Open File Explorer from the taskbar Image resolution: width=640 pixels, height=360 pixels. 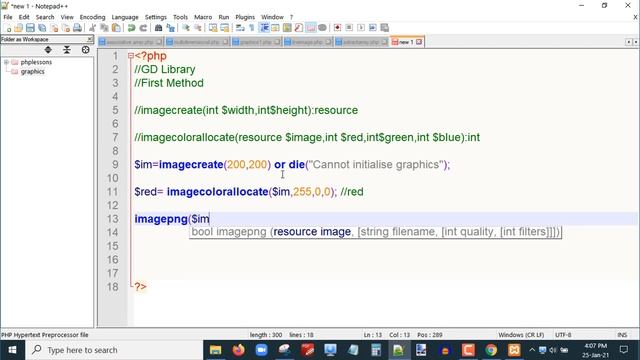pos(216,350)
